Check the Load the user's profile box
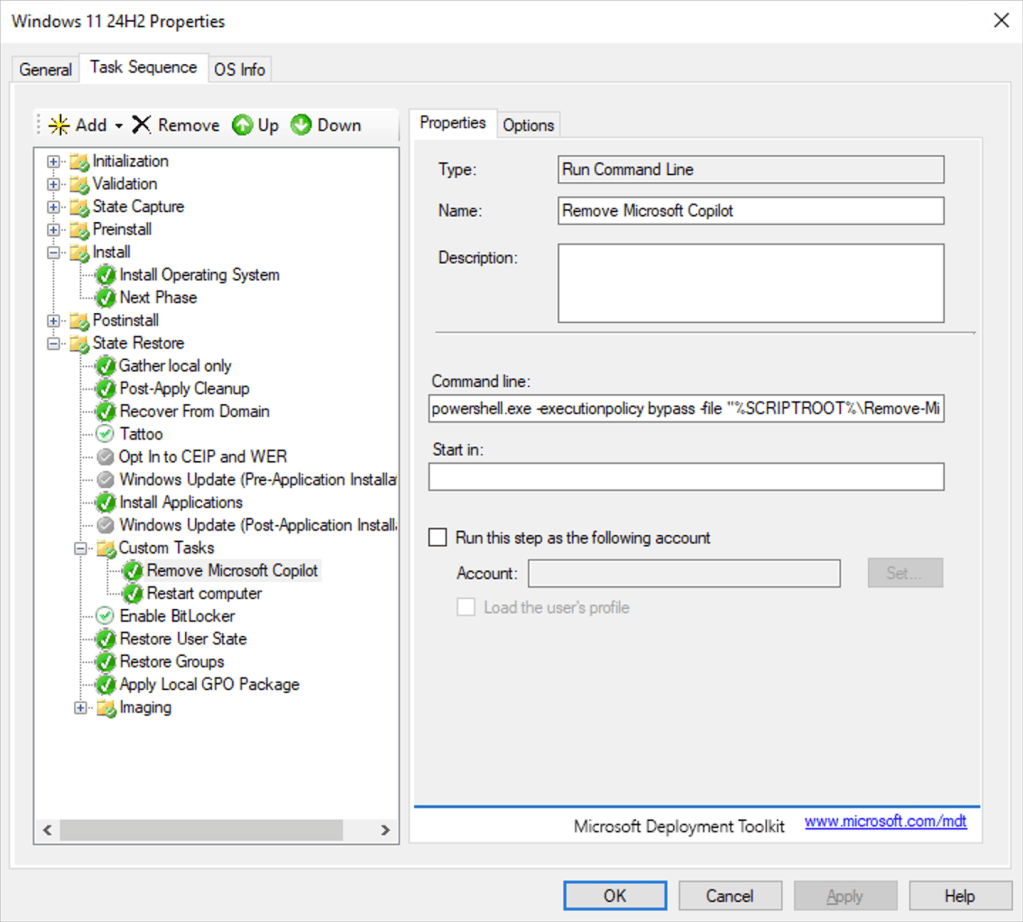The height and width of the screenshot is (922, 1023). (466, 607)
